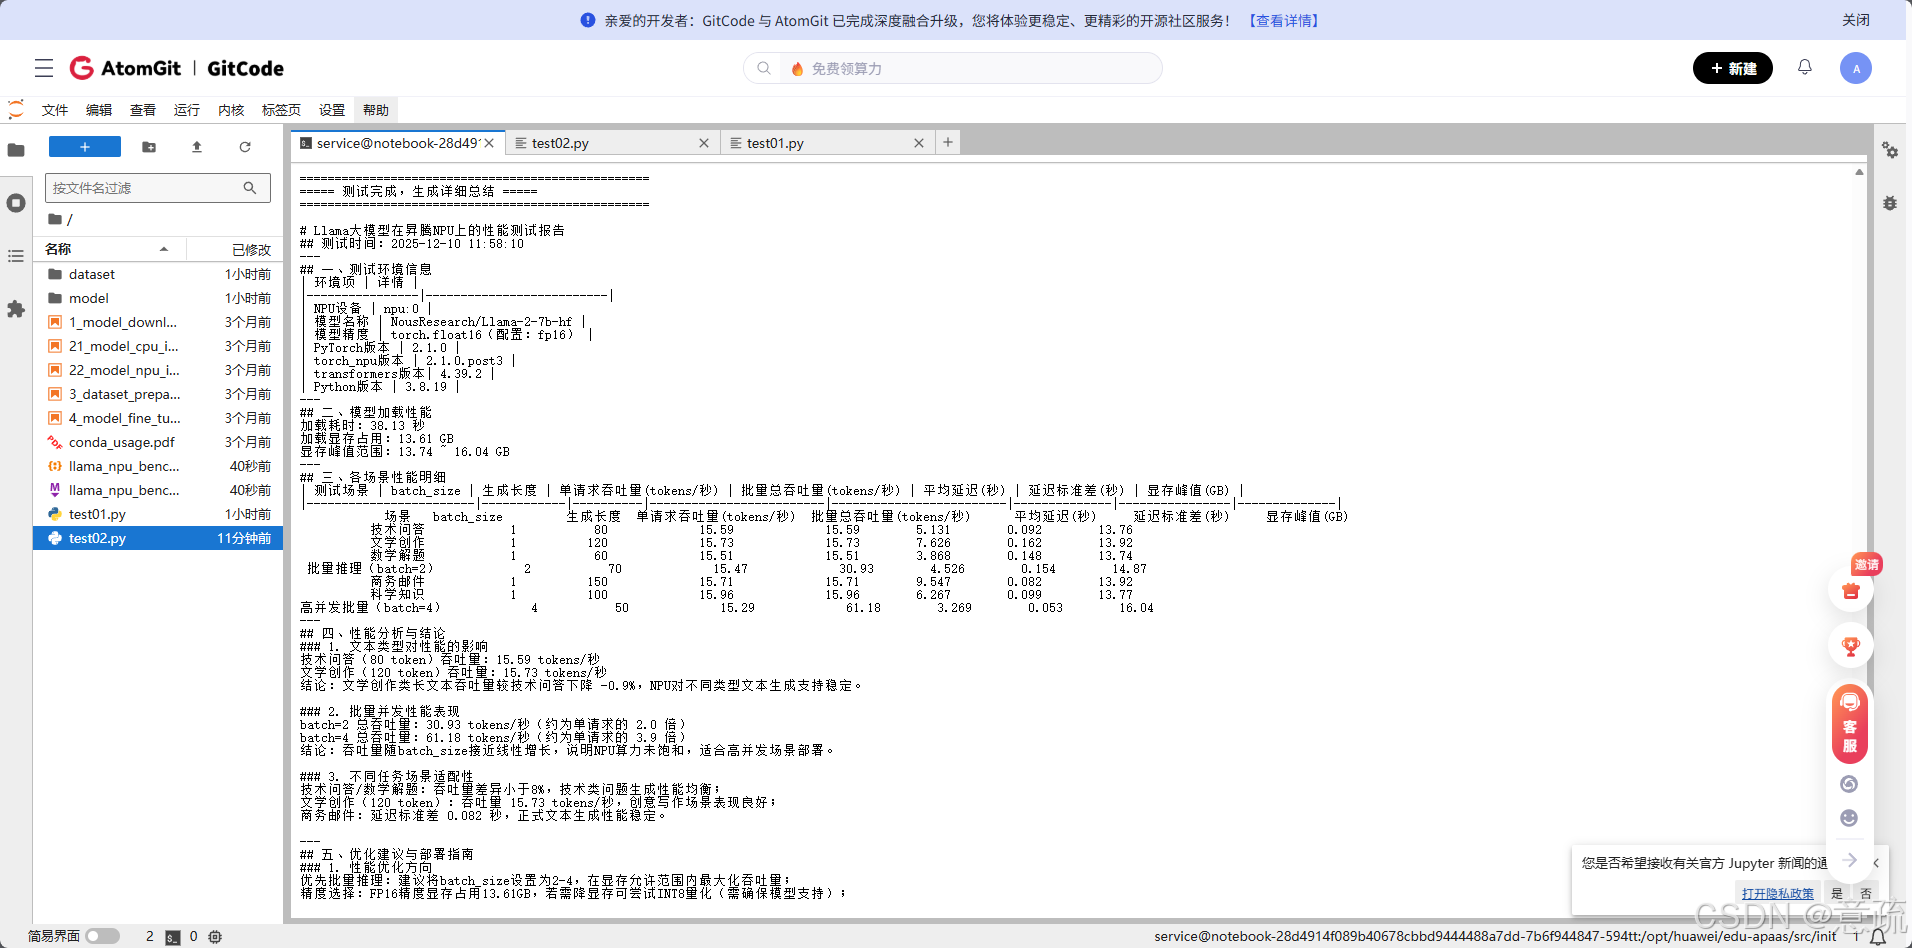
Task: Dismiss the banner with 关闭
Action: tap(1856, 20)
